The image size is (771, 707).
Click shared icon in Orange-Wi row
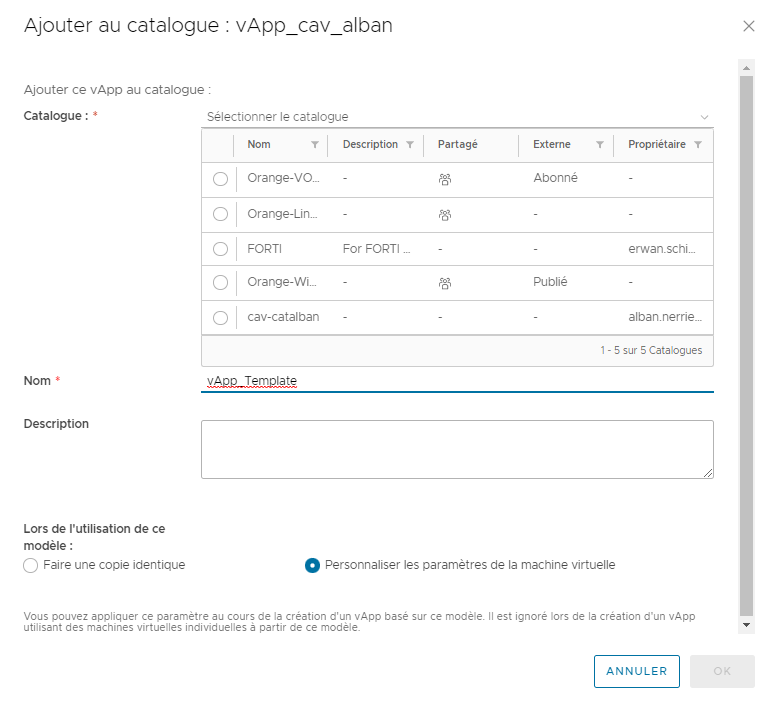click(445, 283)
